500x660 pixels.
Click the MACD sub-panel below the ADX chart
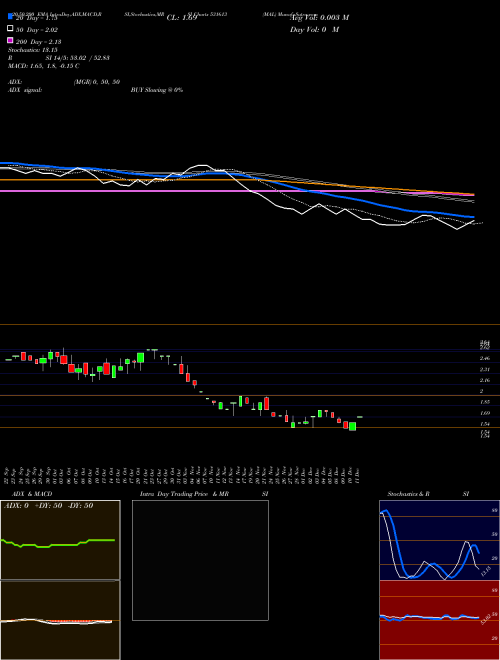(x=60, y=620)
